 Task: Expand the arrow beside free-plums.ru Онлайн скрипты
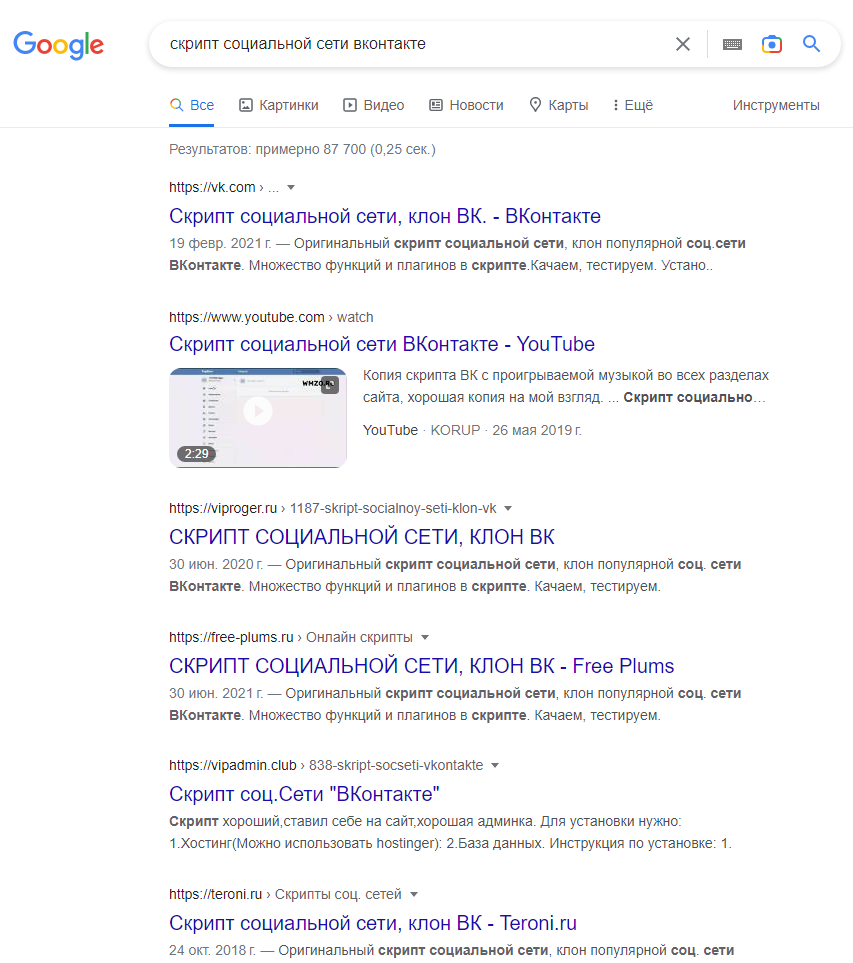coord(424,637)
